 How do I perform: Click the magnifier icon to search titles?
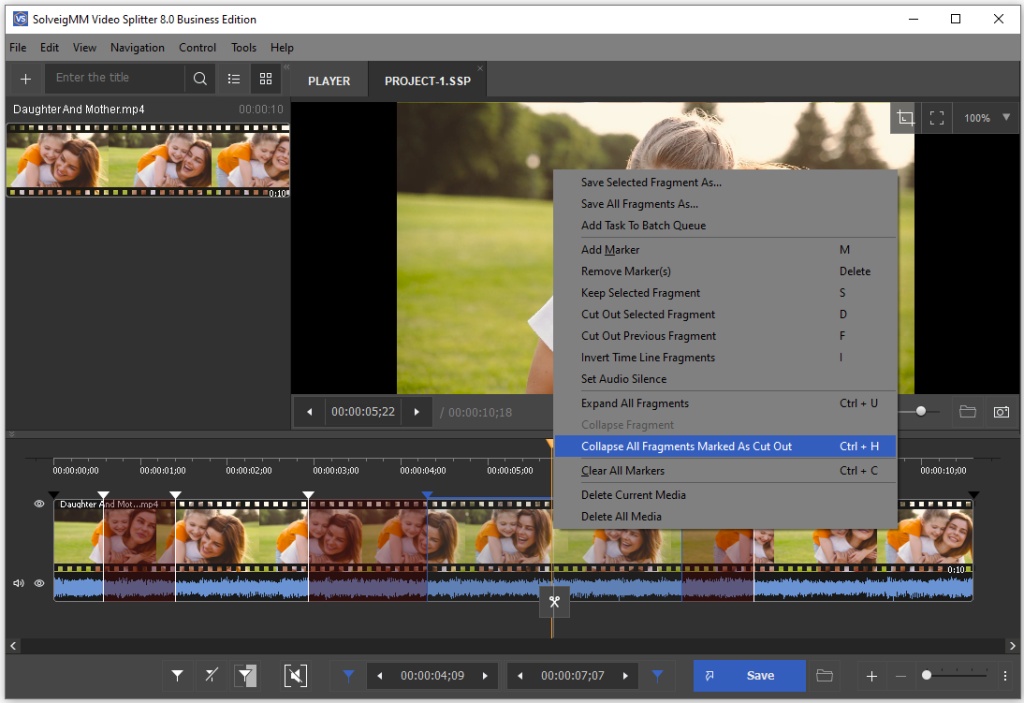click(x=200, y=78)
